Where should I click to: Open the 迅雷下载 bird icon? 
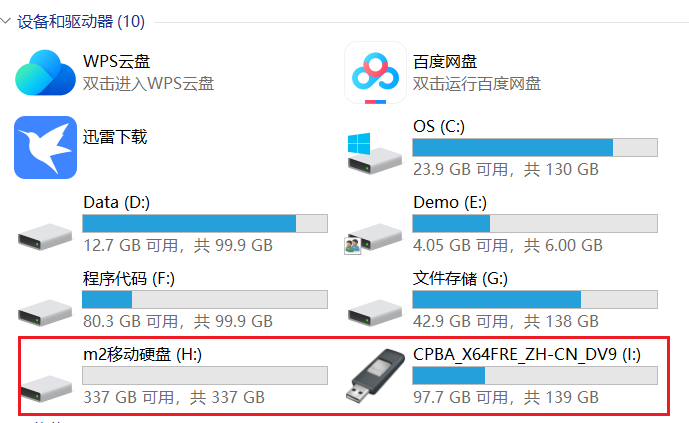click(45, 146)
